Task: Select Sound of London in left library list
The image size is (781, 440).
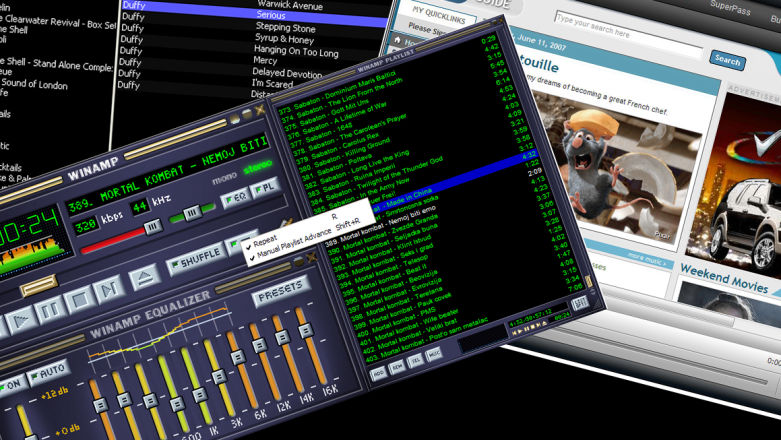Action: tap(34, 84)
